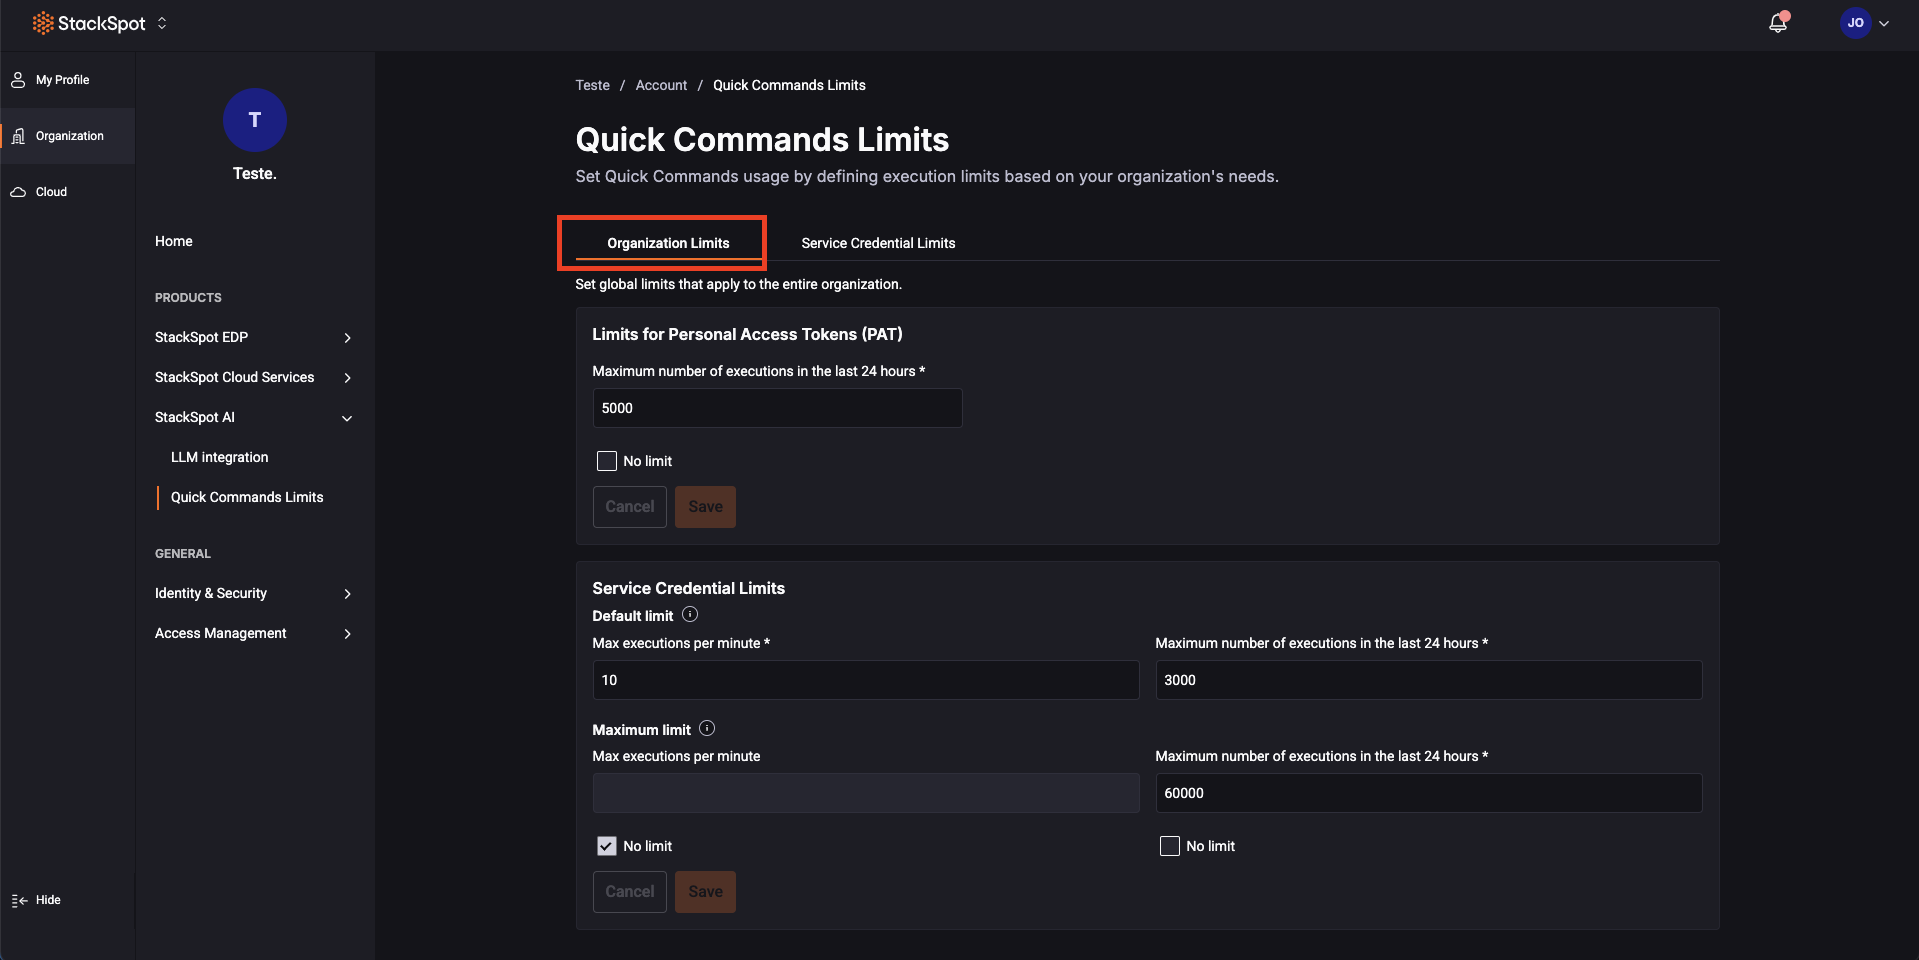This screenshot has width=1919, height=960.
Task: Click the JO user avatar
Action: click(1855, 23)
